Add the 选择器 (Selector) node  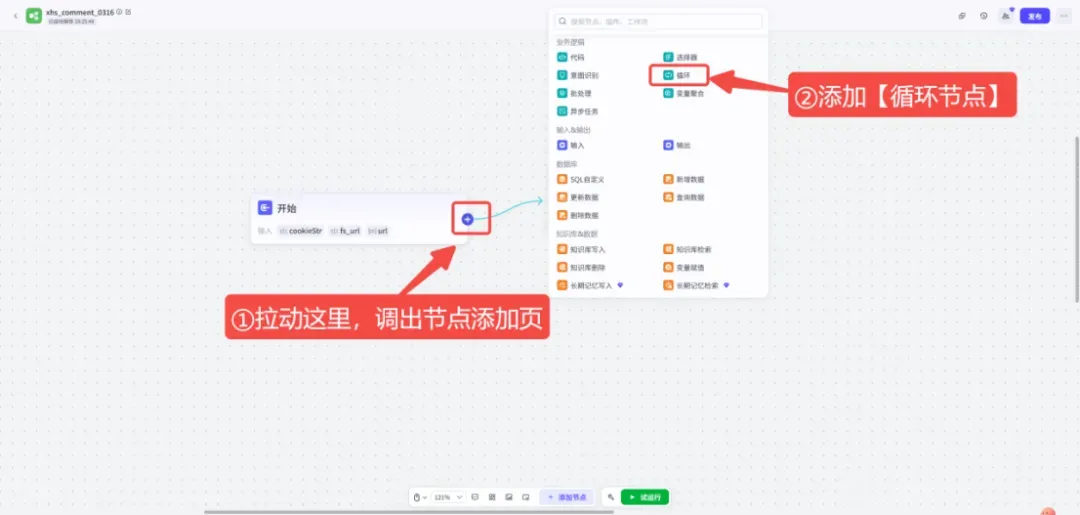681,57
